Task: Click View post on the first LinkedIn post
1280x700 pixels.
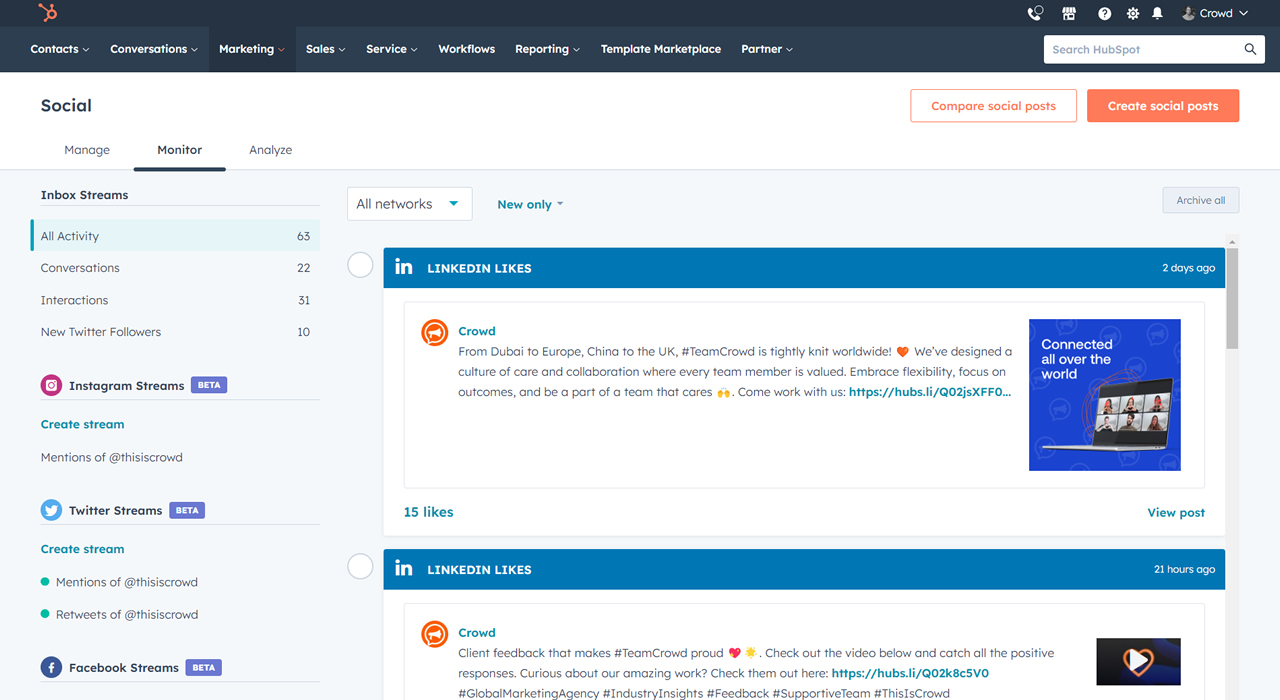Action: point(1176,512)
